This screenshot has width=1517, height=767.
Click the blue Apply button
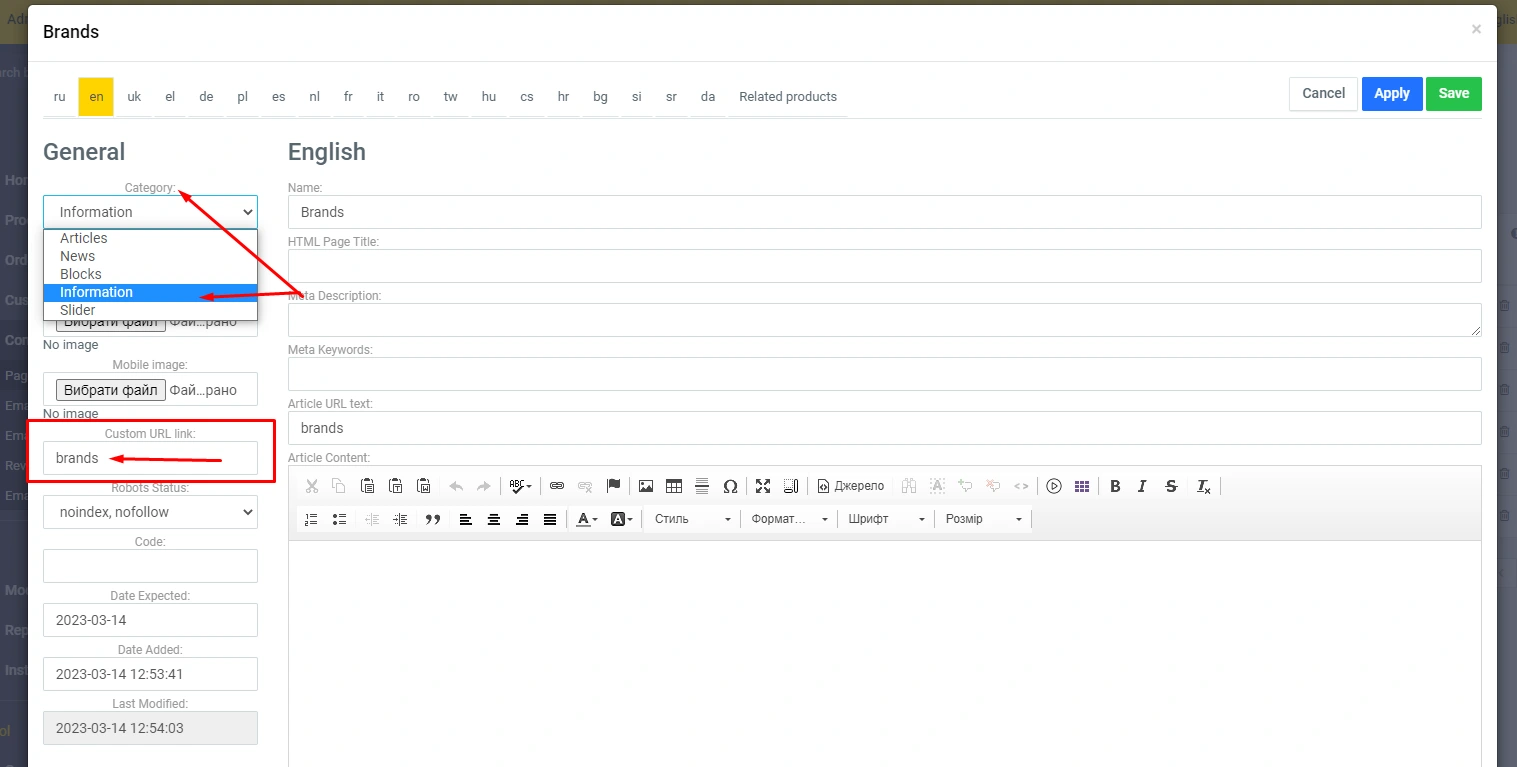[x=1391, y=94]
